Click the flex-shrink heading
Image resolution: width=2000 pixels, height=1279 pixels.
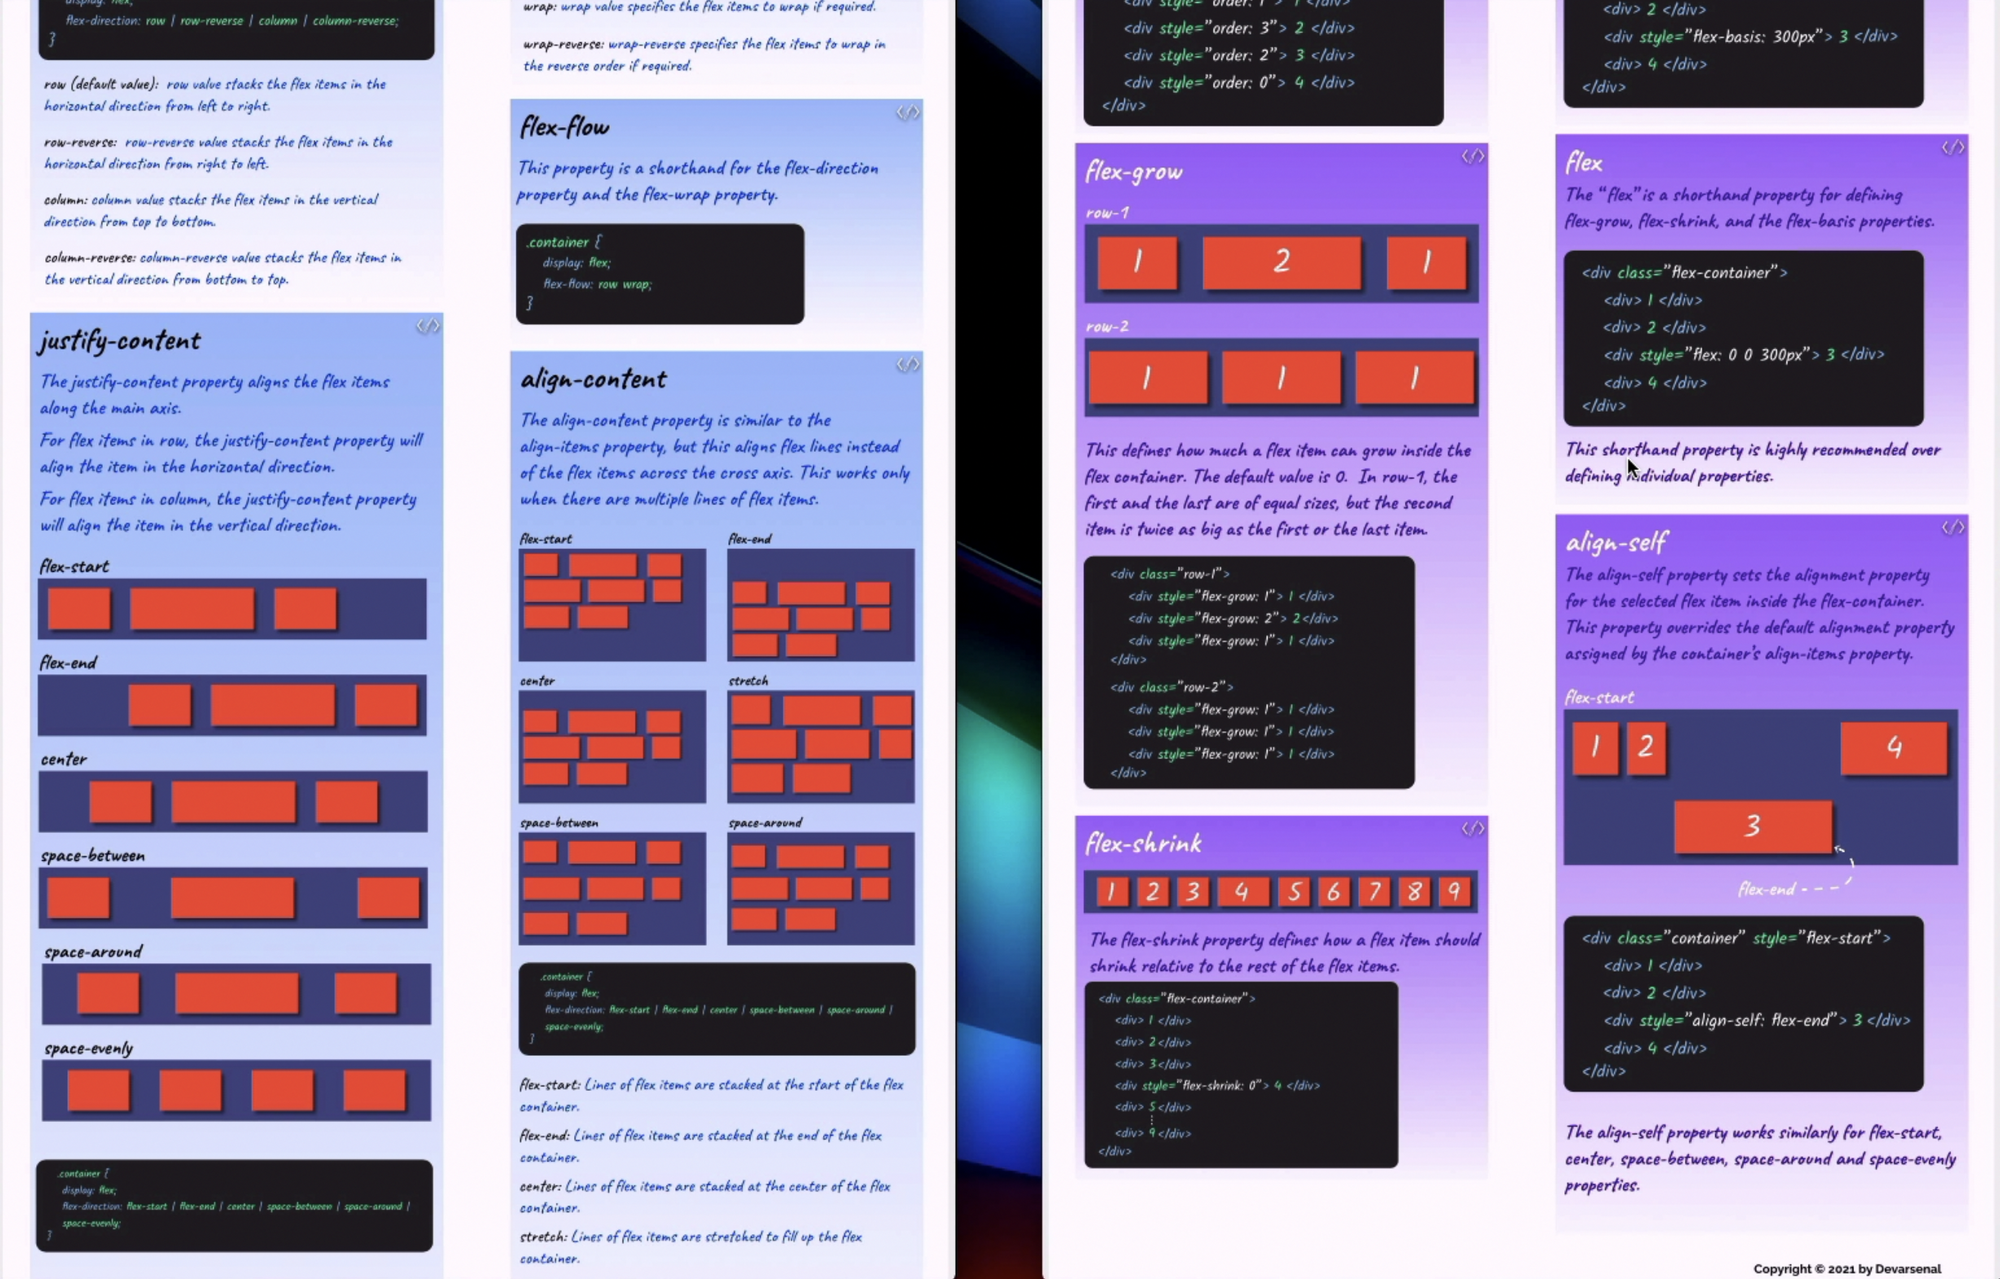pyautogui.click(x=1143, y=843)
